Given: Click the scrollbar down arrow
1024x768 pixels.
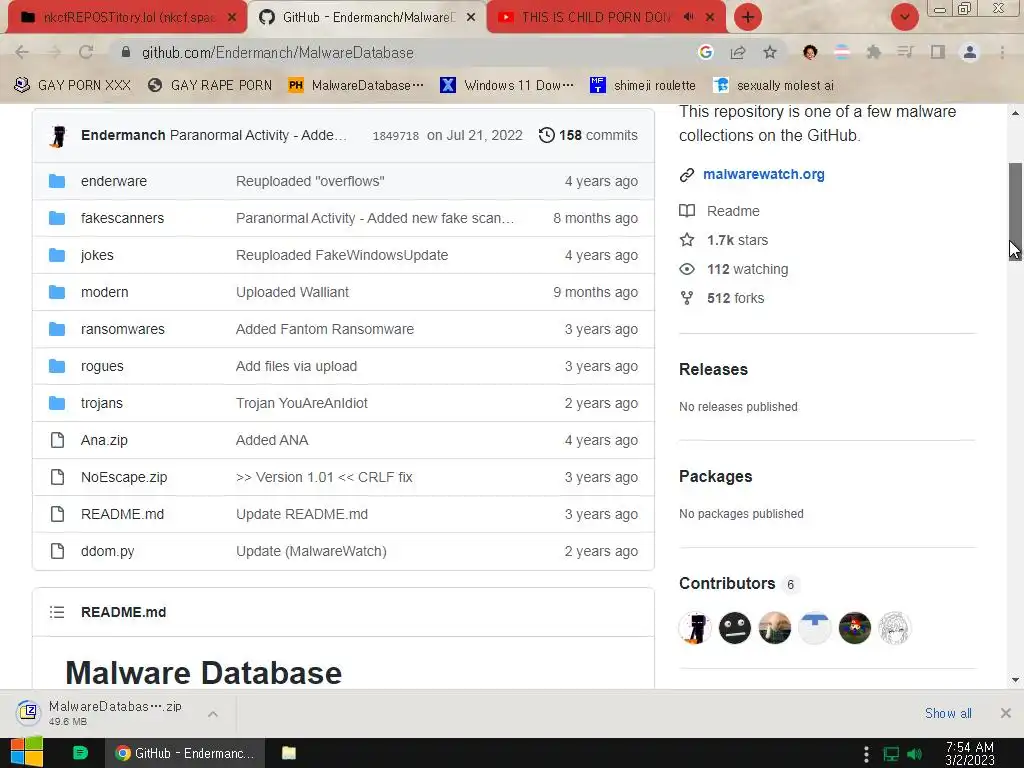Looking at the screenshot, I should [1015, 680].
